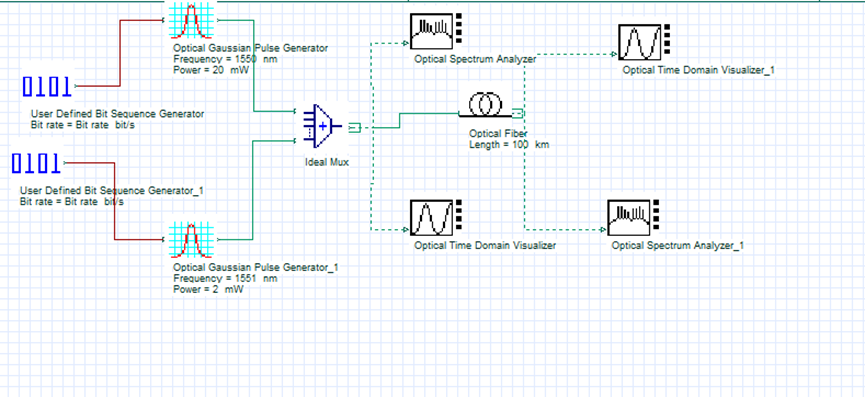865x397 pixels.
Task: Click the User Defined Bit Sequence Generator_1 icon
Action: point(36,163)
